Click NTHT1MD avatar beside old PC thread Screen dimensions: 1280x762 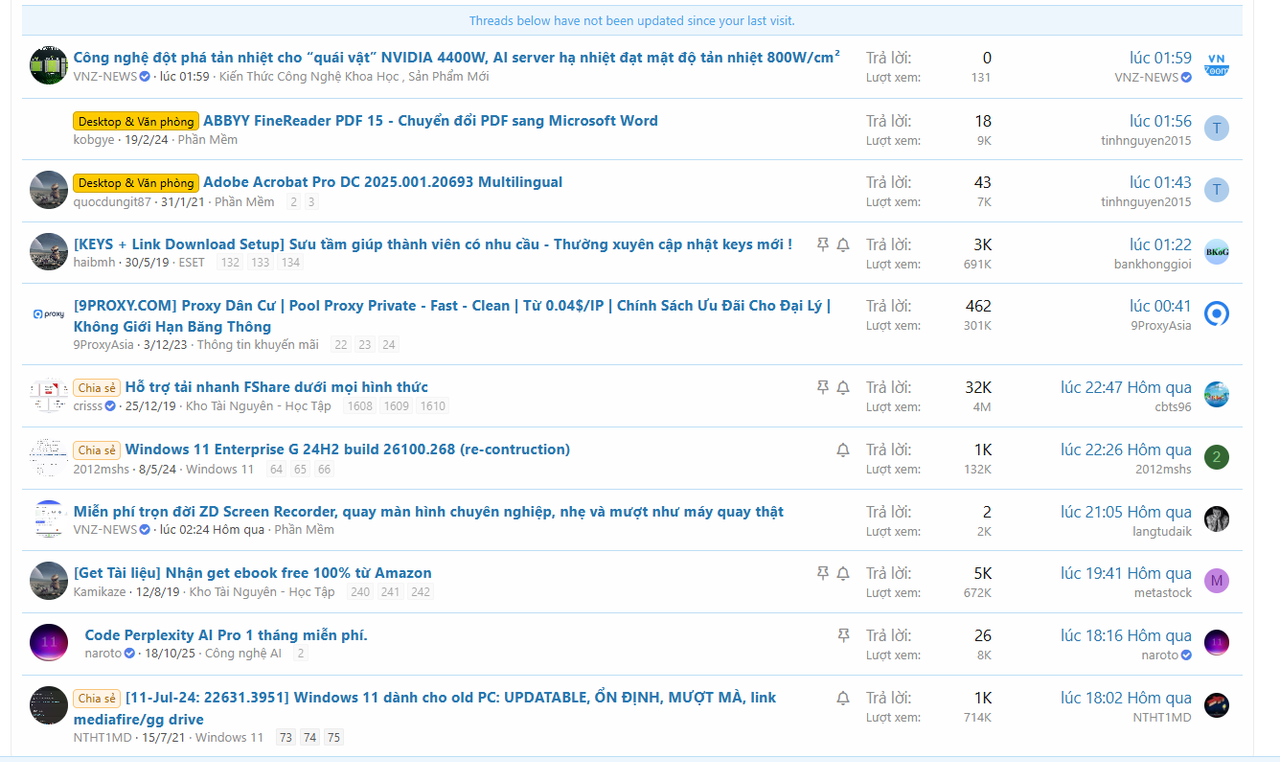point(48,706)
